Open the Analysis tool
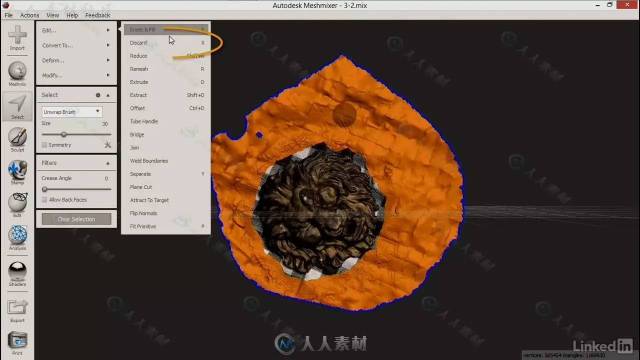 pyautogui.click(x=17, y=238)
